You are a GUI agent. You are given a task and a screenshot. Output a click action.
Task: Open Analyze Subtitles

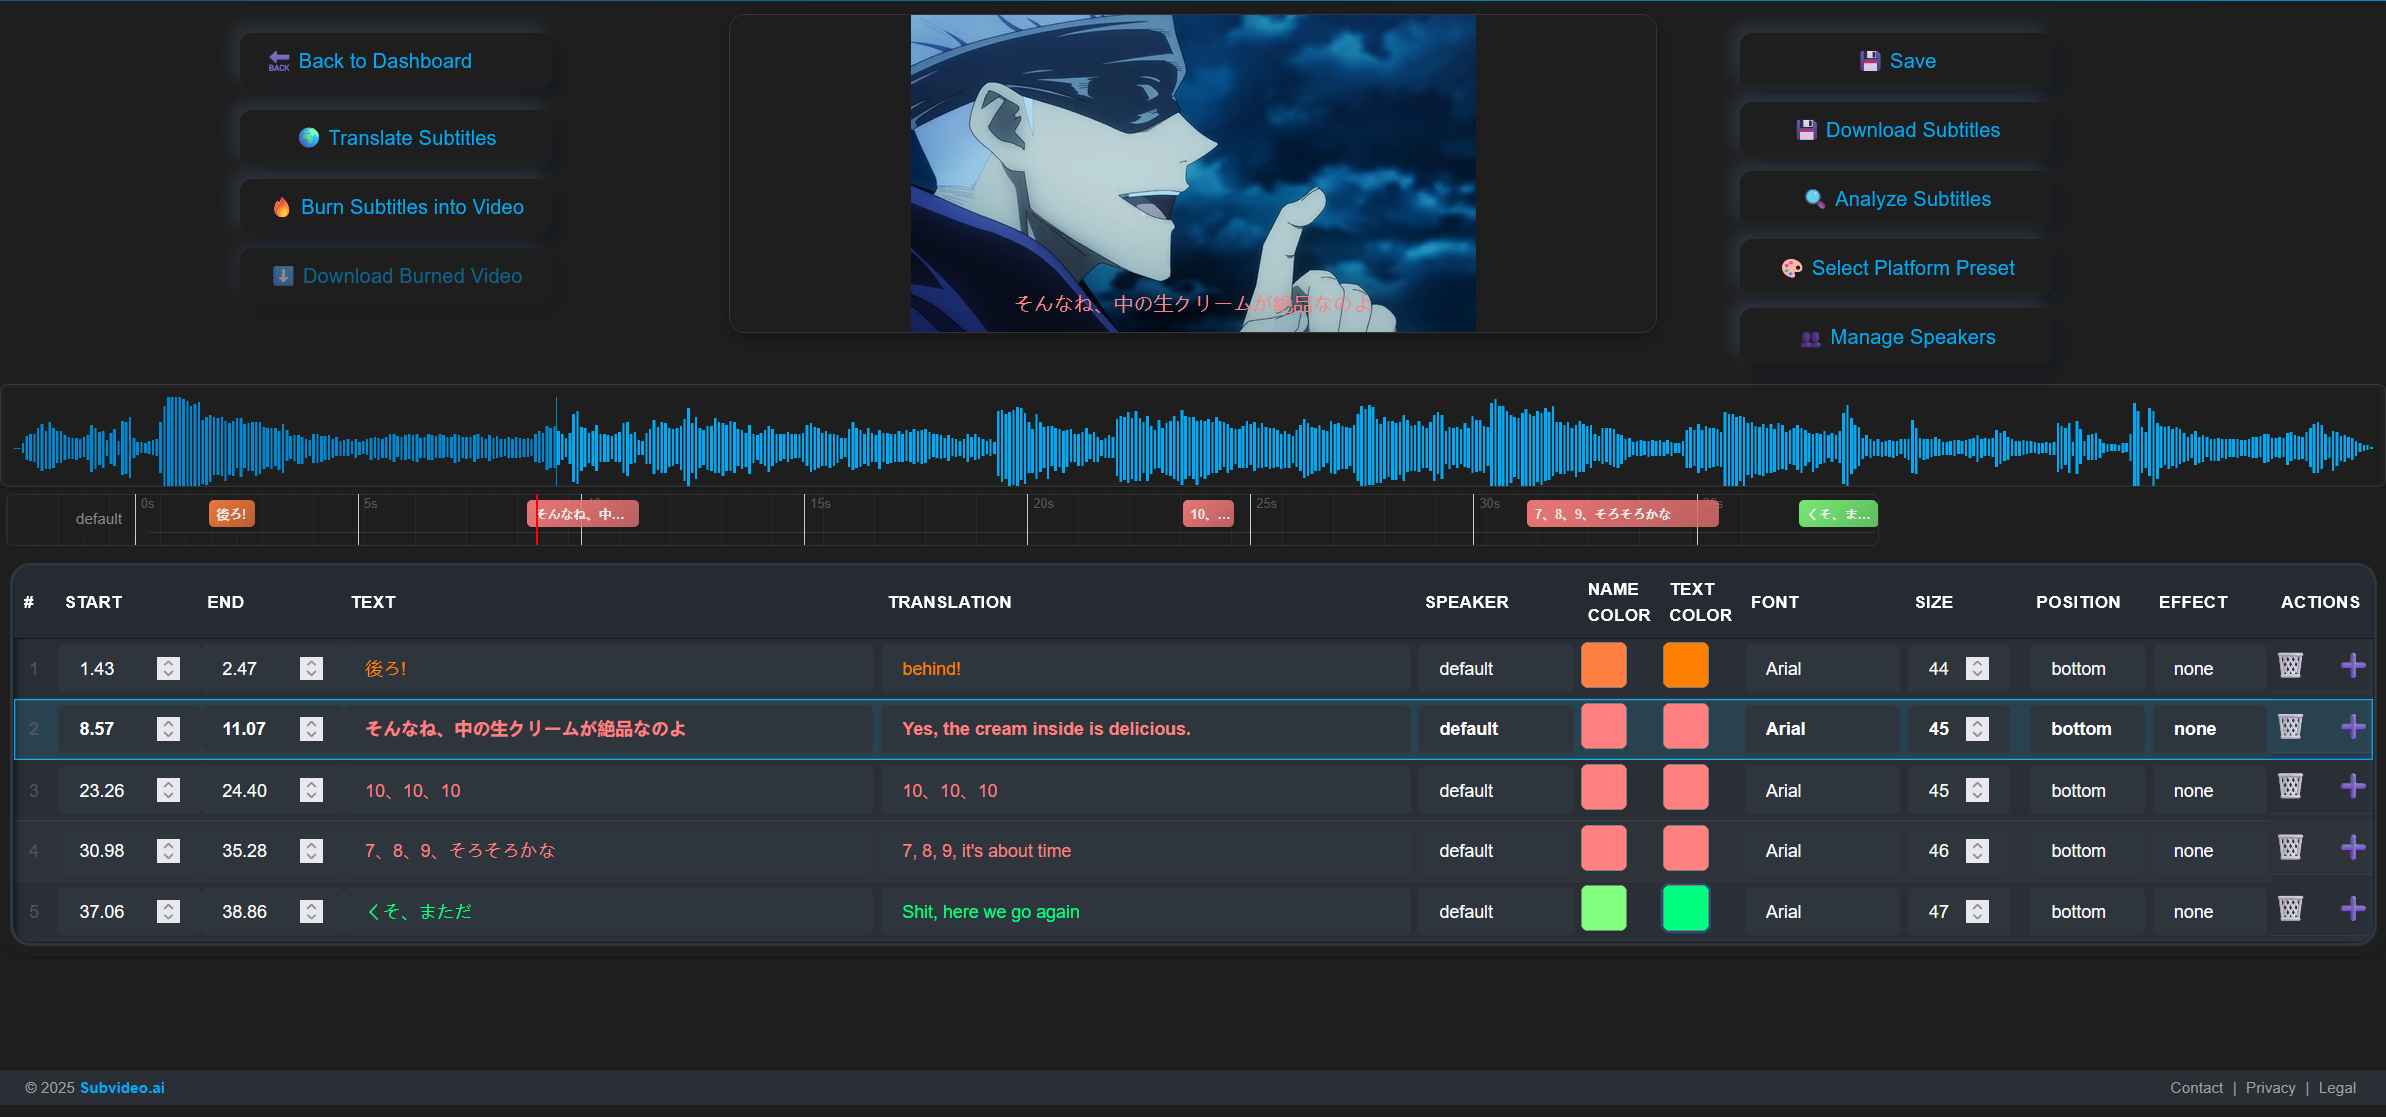coord(1896,199)
